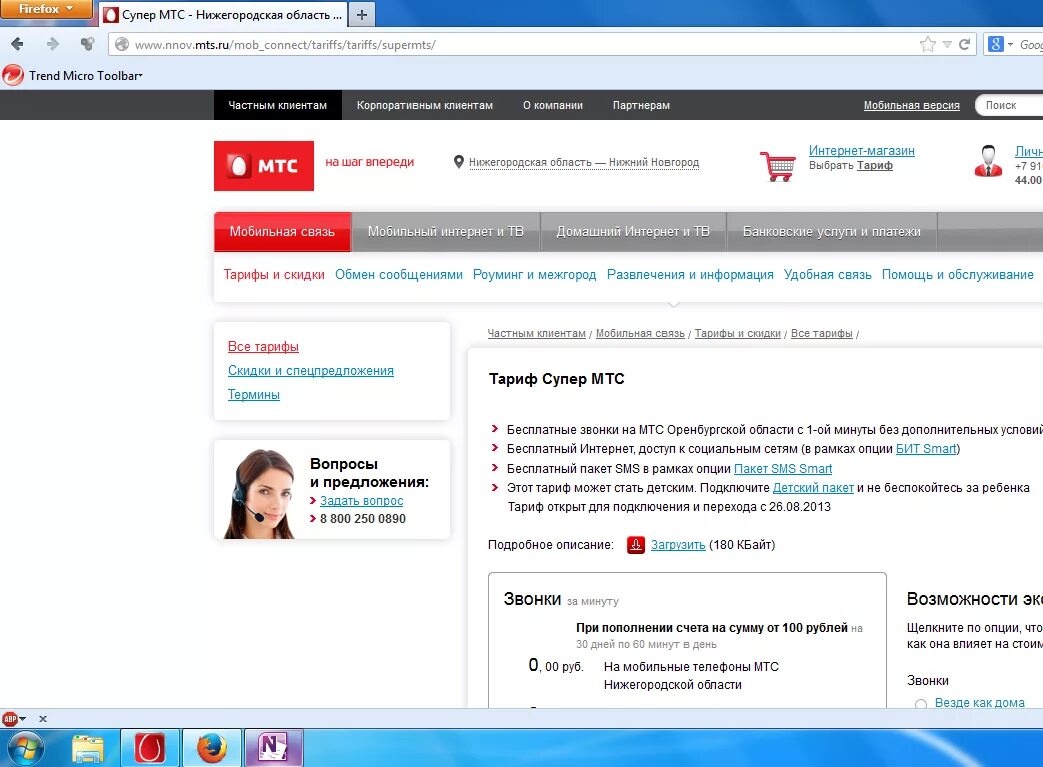Open О компании in top menu
This screenshot has height=767, width=1043.
(553, 105)
